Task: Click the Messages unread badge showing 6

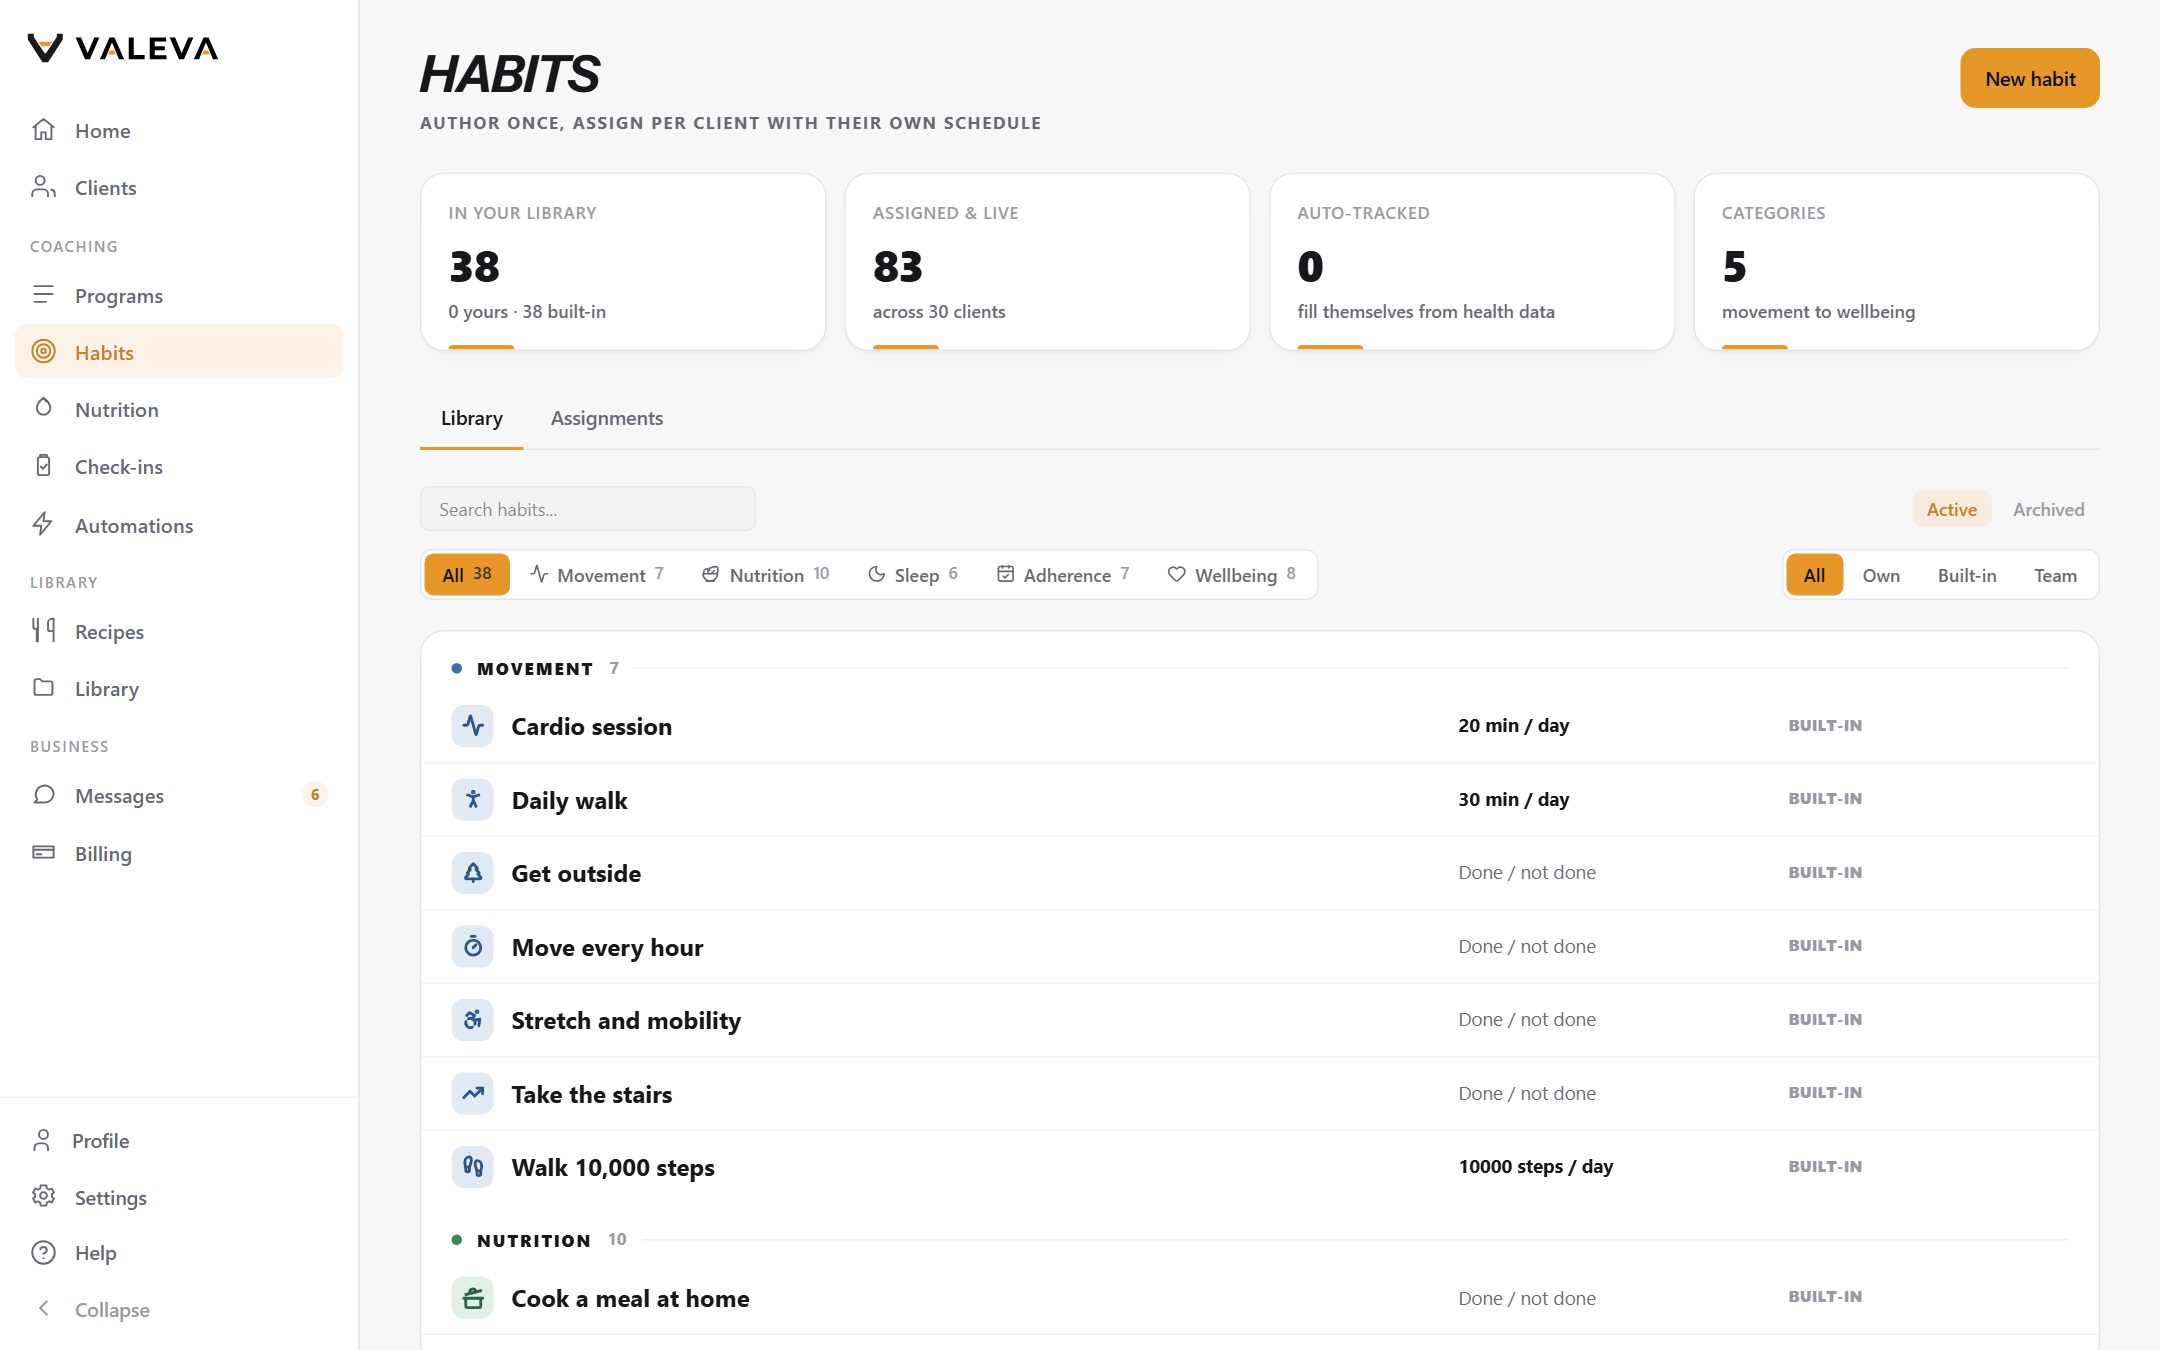Action: [315, 795]
